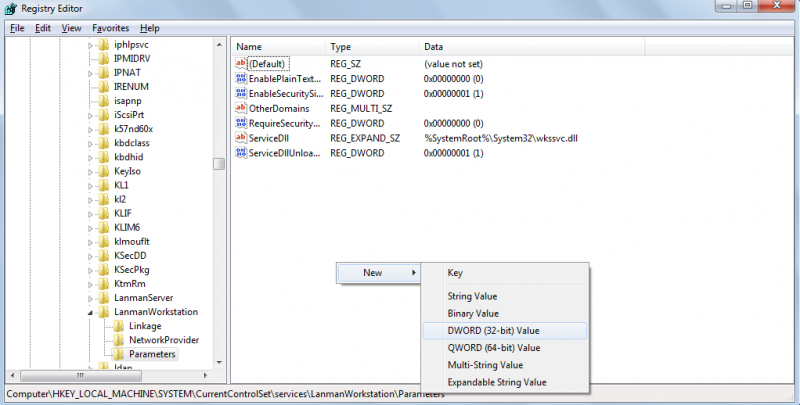Image resolution: width=800 pixels, height=405 pixels.
Task: Choose Key from the New submenu
Action: 505,273
